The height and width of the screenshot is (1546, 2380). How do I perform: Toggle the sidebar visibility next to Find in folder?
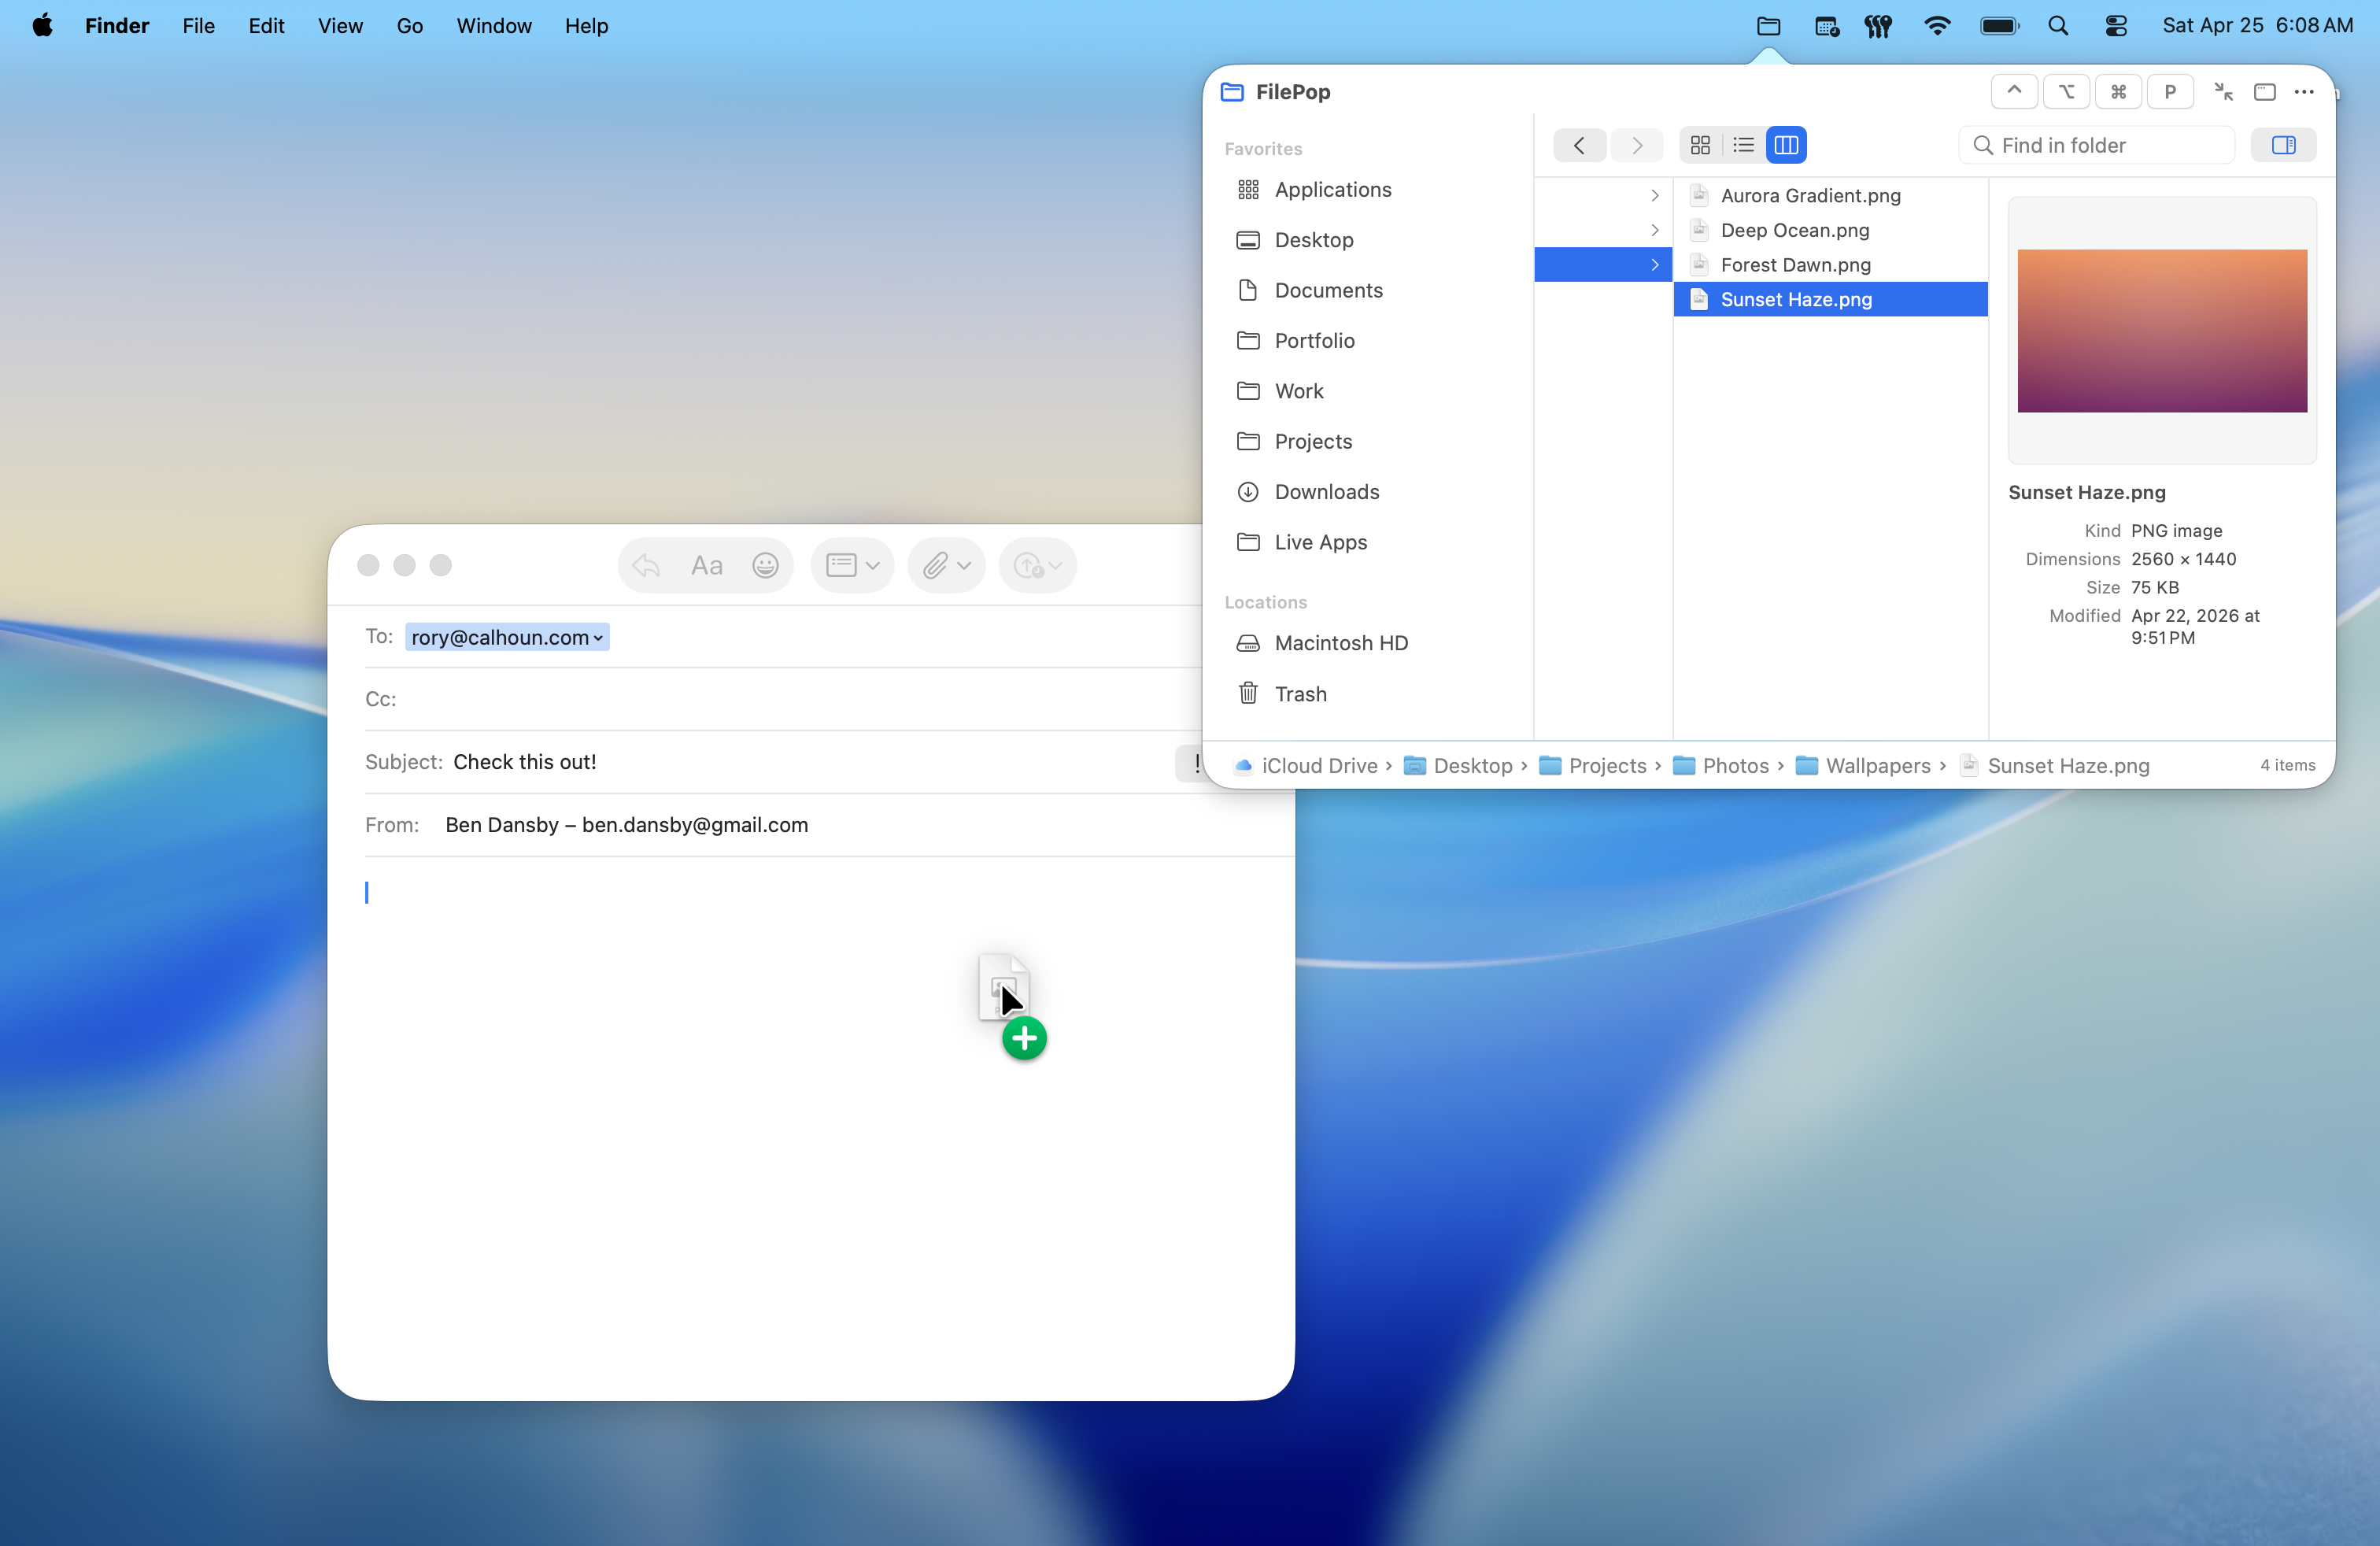(x=2284, y=145)
